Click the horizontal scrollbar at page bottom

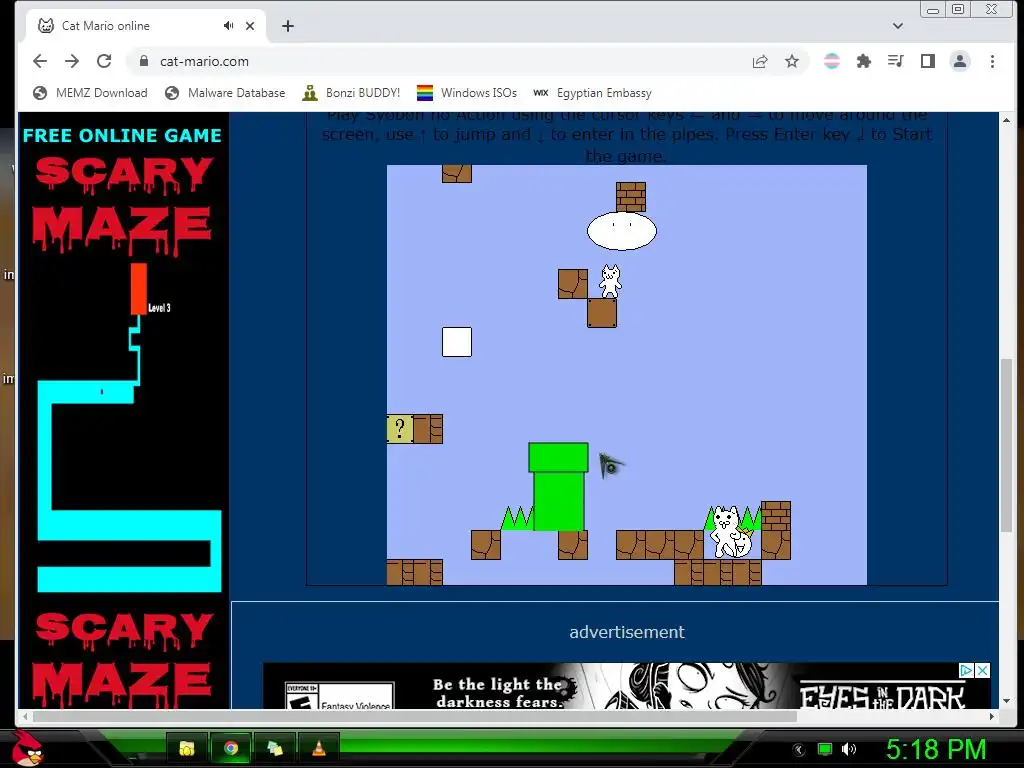pyautogui.click(x=414, y=716)
